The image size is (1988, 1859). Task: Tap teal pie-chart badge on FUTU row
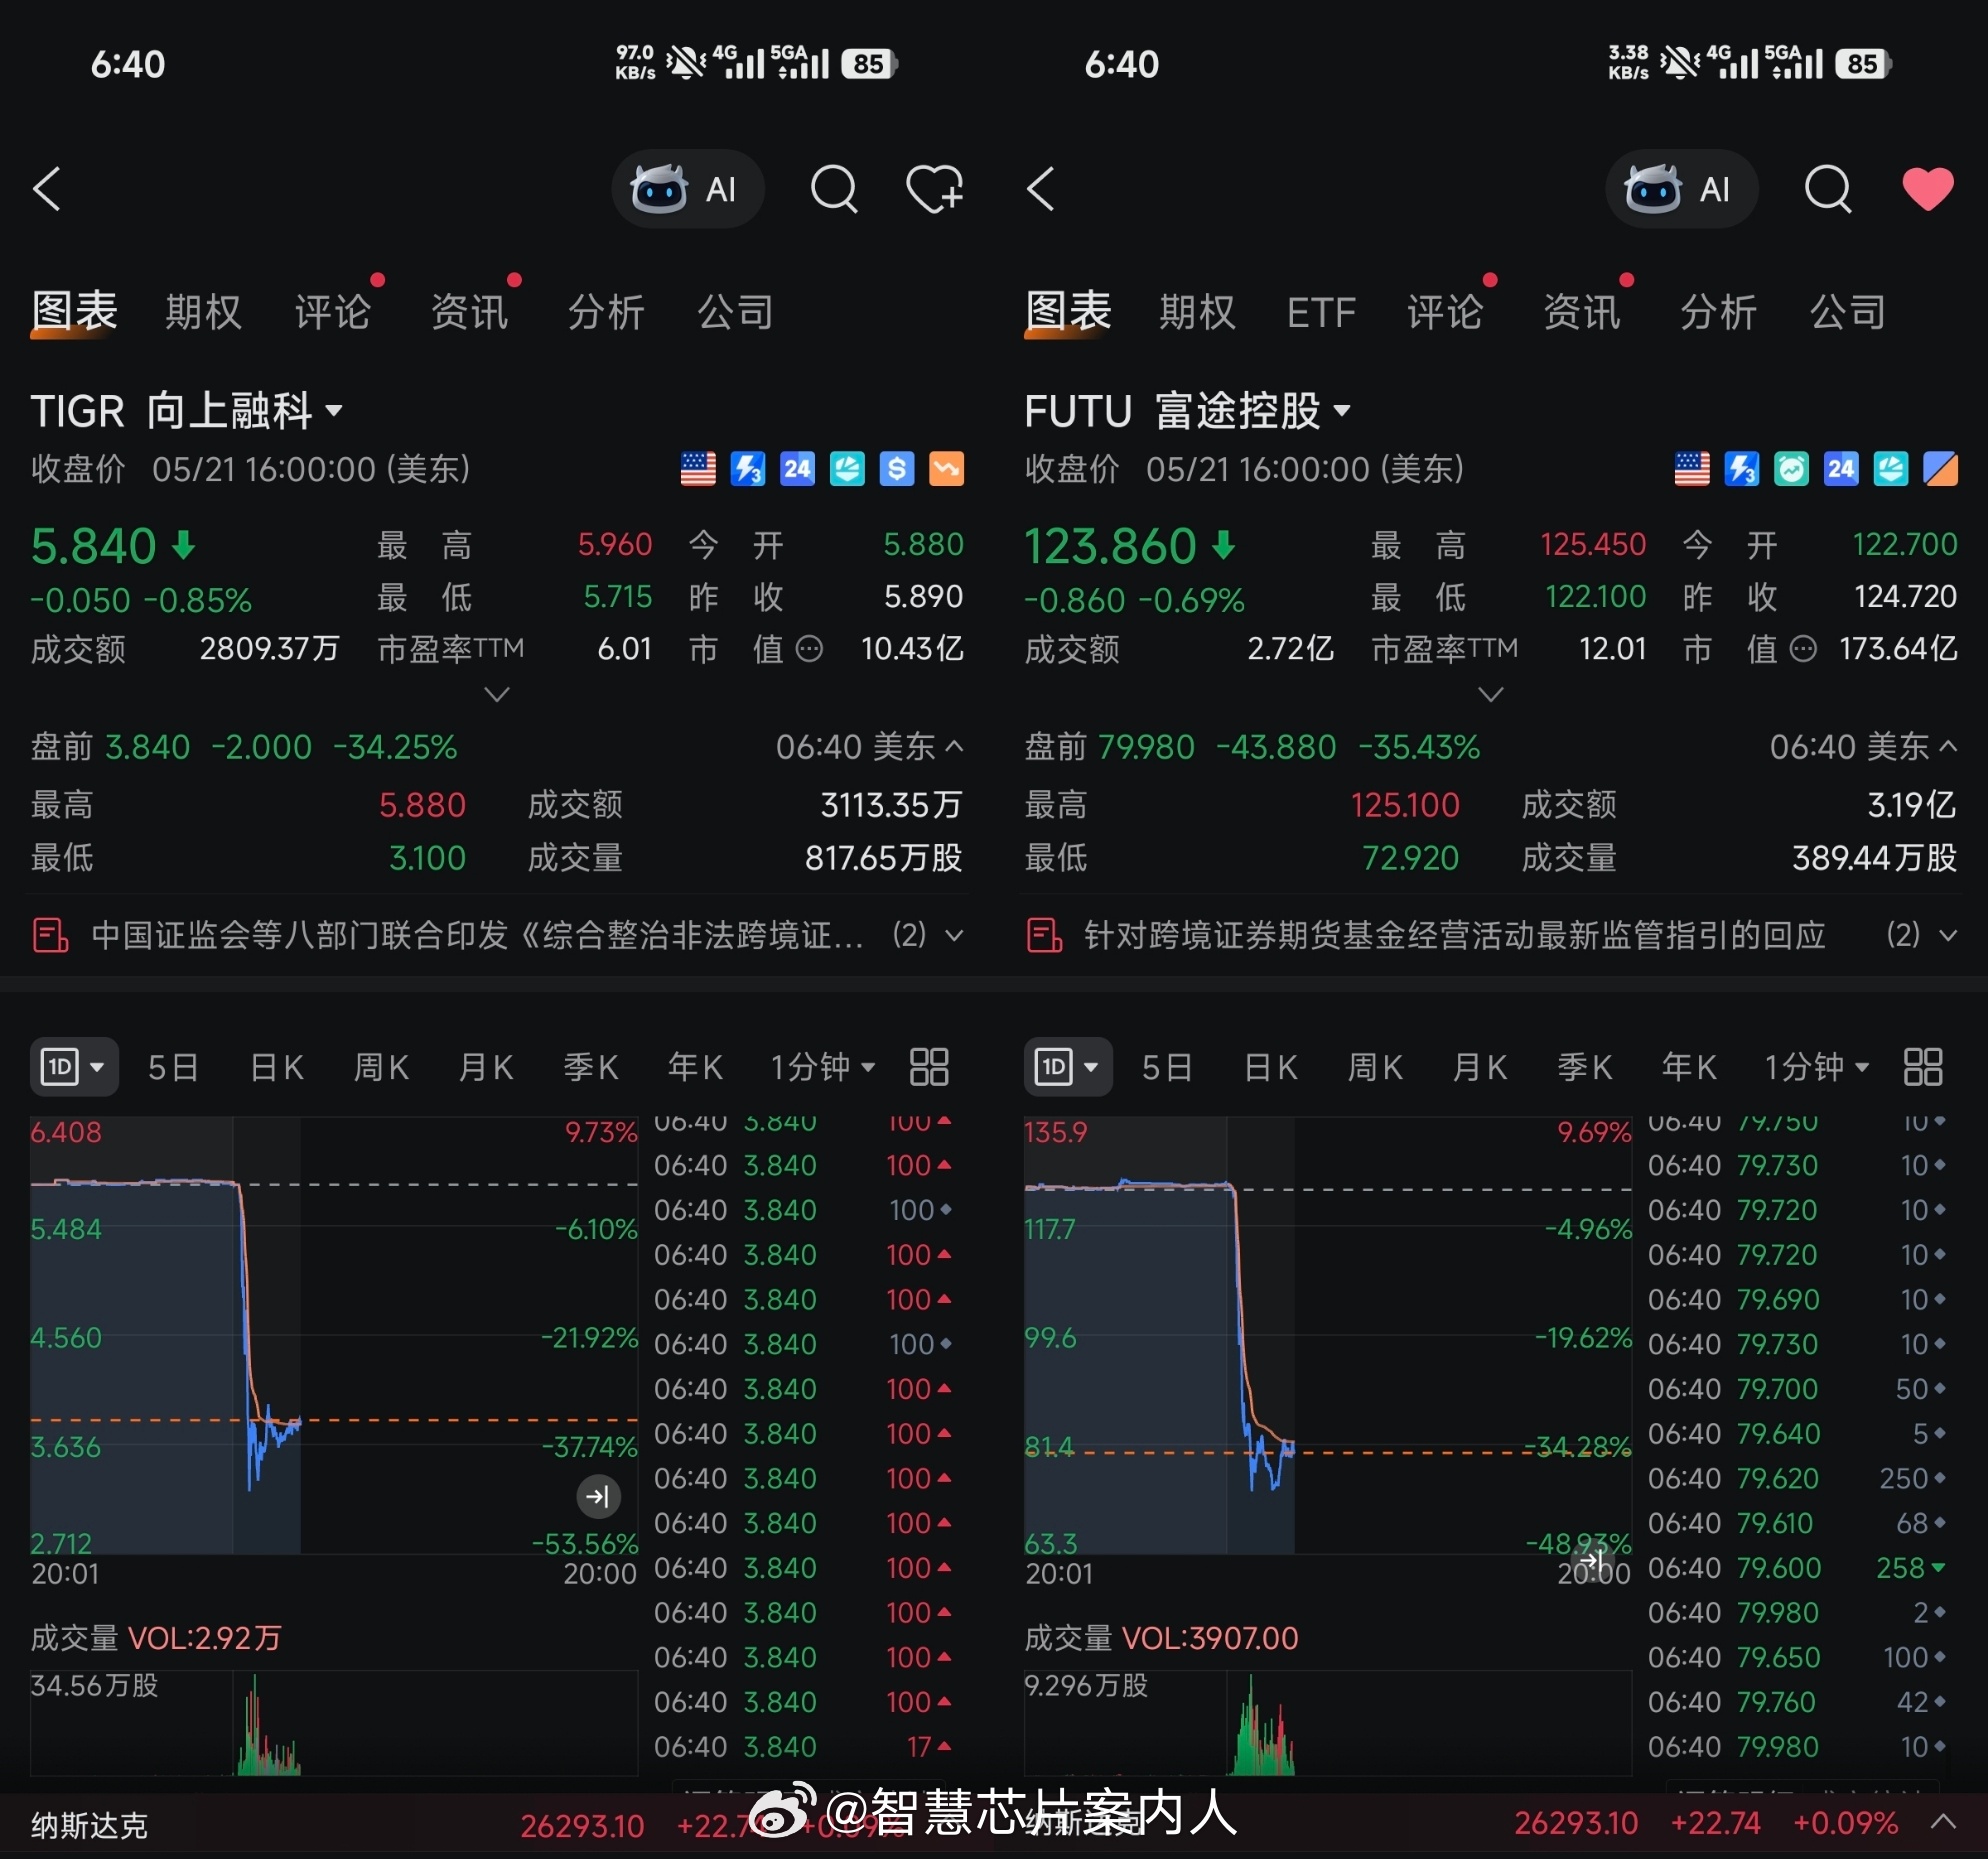1891,469
